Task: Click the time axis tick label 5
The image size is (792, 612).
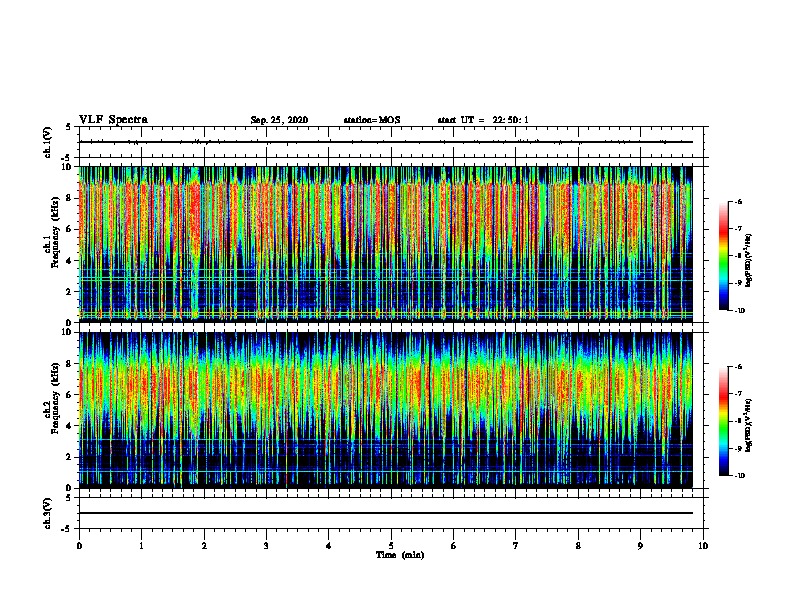Action: tap(391, 546)
